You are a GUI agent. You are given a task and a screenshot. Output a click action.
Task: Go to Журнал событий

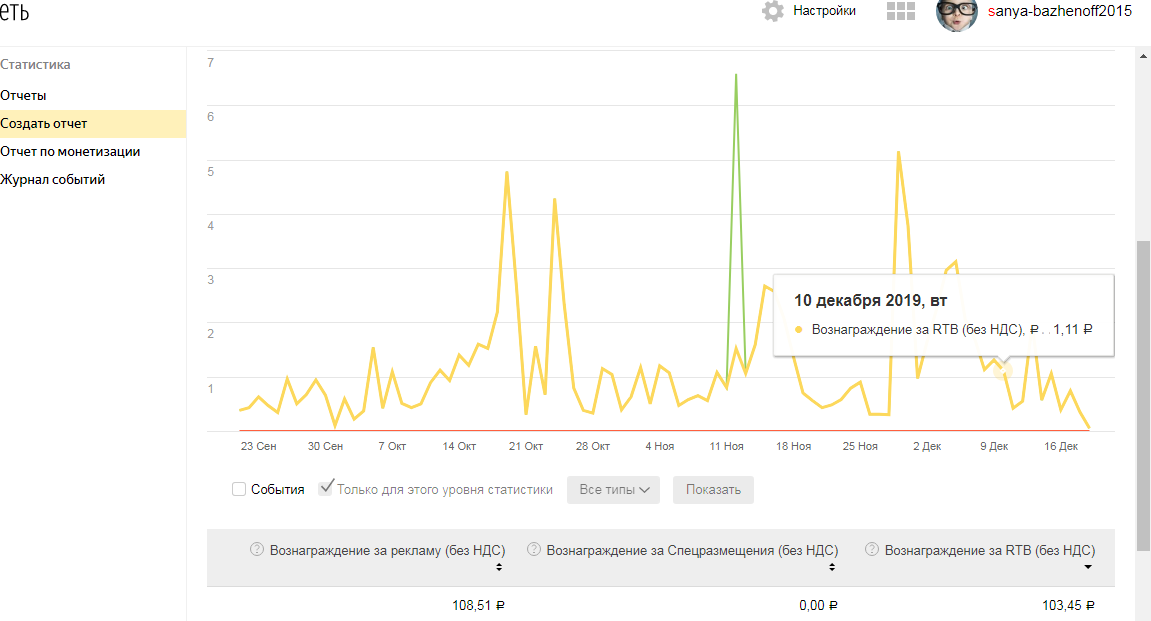click(53, 179)
